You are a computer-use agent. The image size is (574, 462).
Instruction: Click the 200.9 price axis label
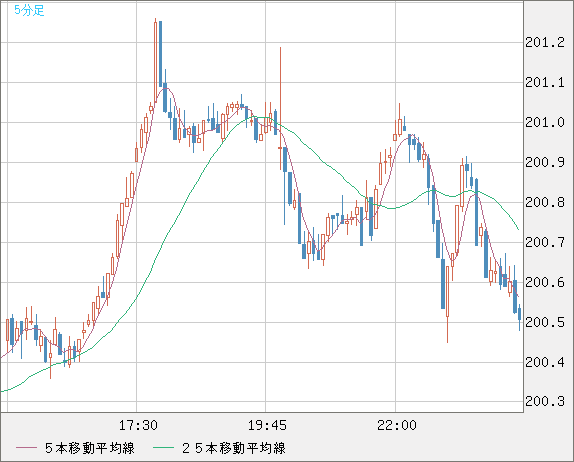pyautogui.click(x=545, y=162)
